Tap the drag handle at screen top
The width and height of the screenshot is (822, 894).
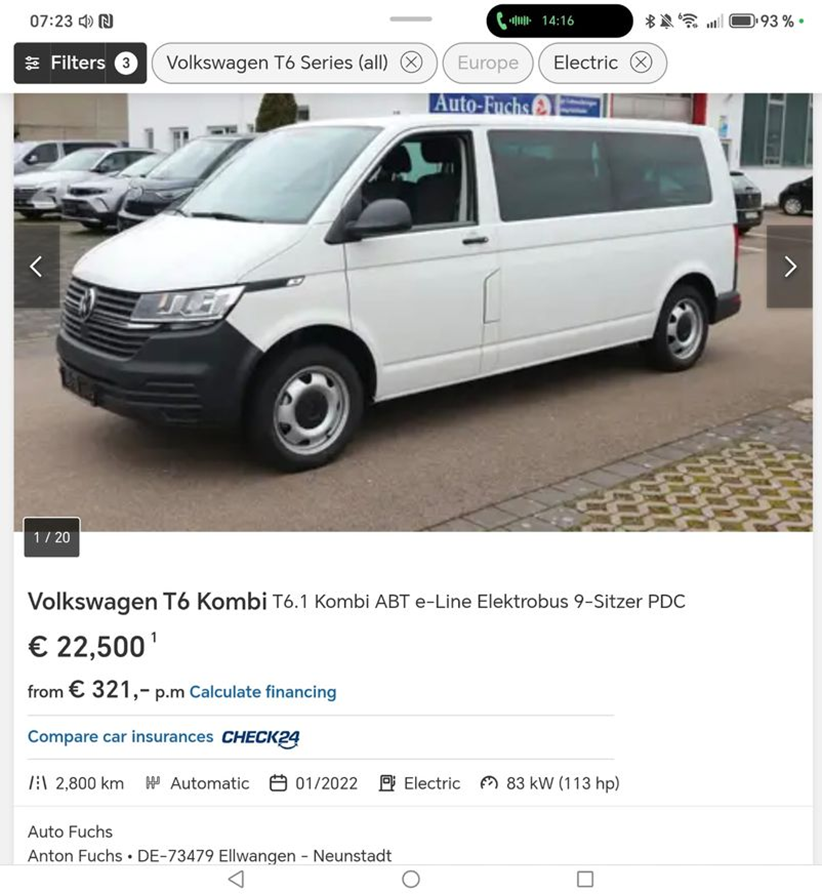point(411,19)
